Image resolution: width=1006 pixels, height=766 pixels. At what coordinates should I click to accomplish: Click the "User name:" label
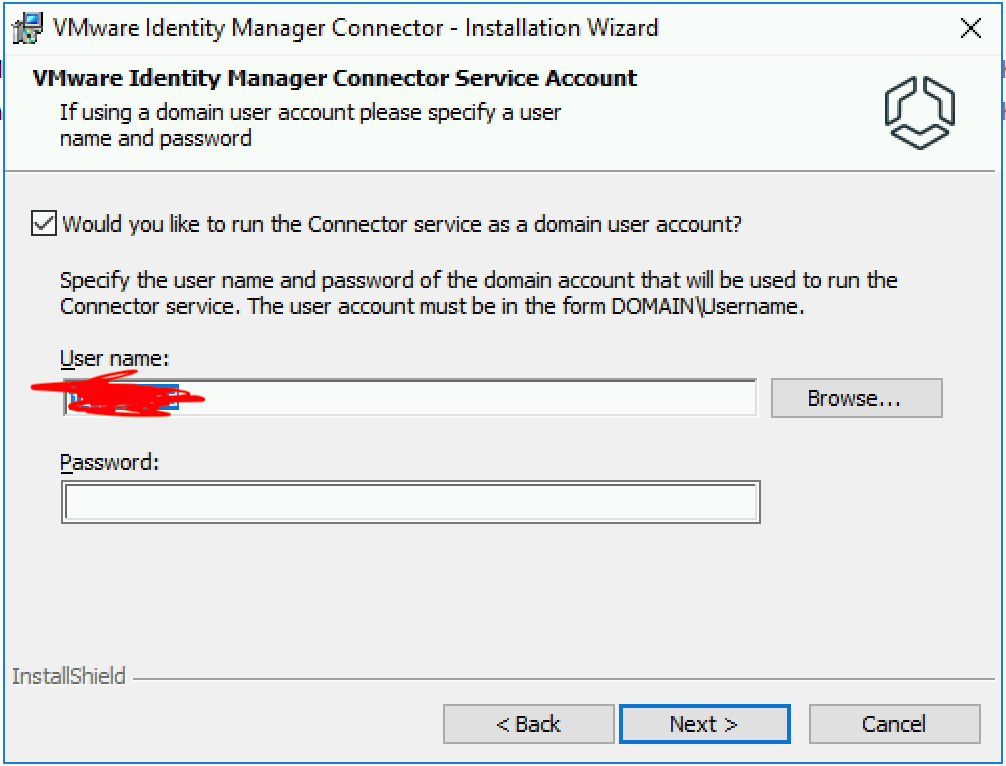pyautogui.click(x=114, y=358)
